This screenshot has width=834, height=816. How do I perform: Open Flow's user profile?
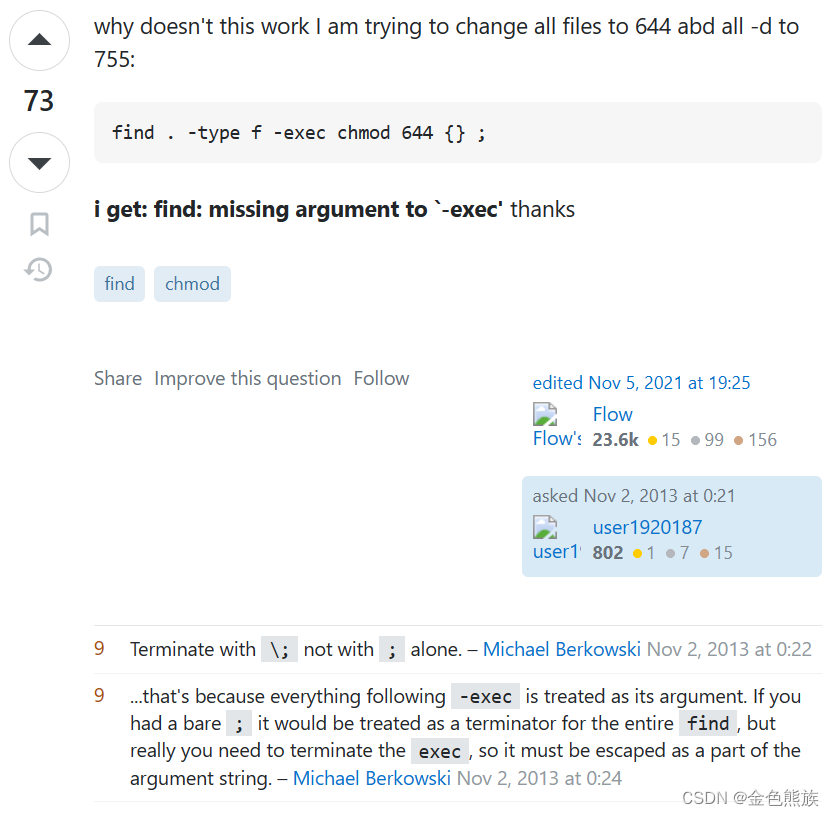tap(612, 414)
